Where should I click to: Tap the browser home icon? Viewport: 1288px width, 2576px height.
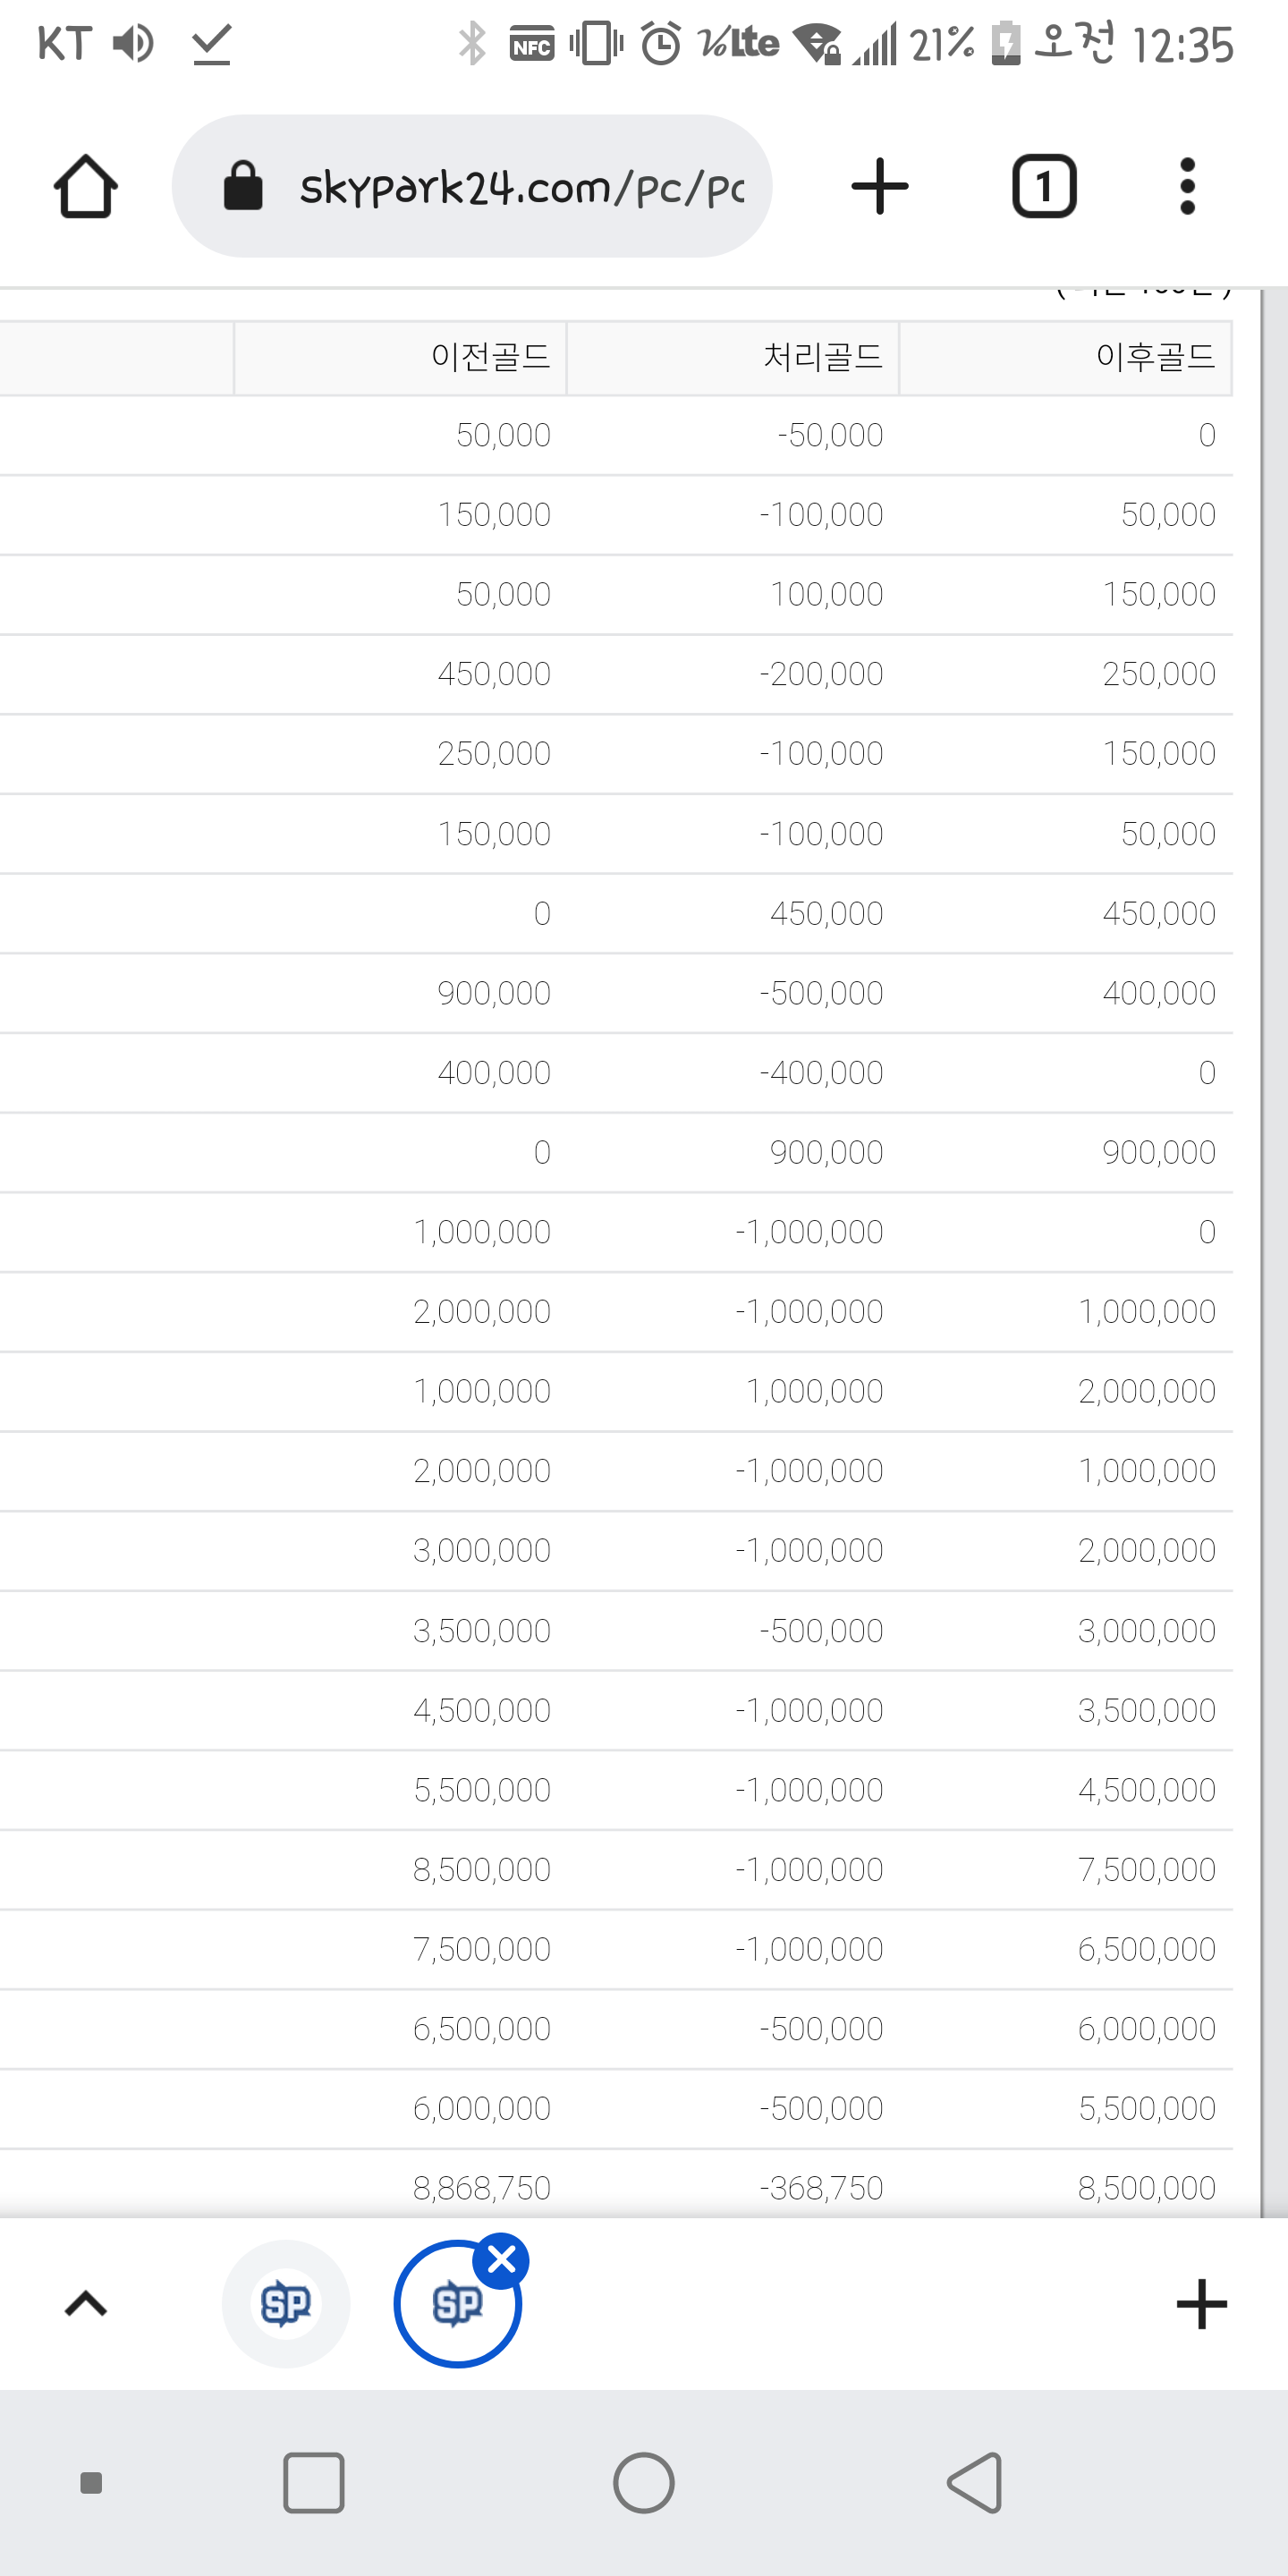(x=86, y=186)
